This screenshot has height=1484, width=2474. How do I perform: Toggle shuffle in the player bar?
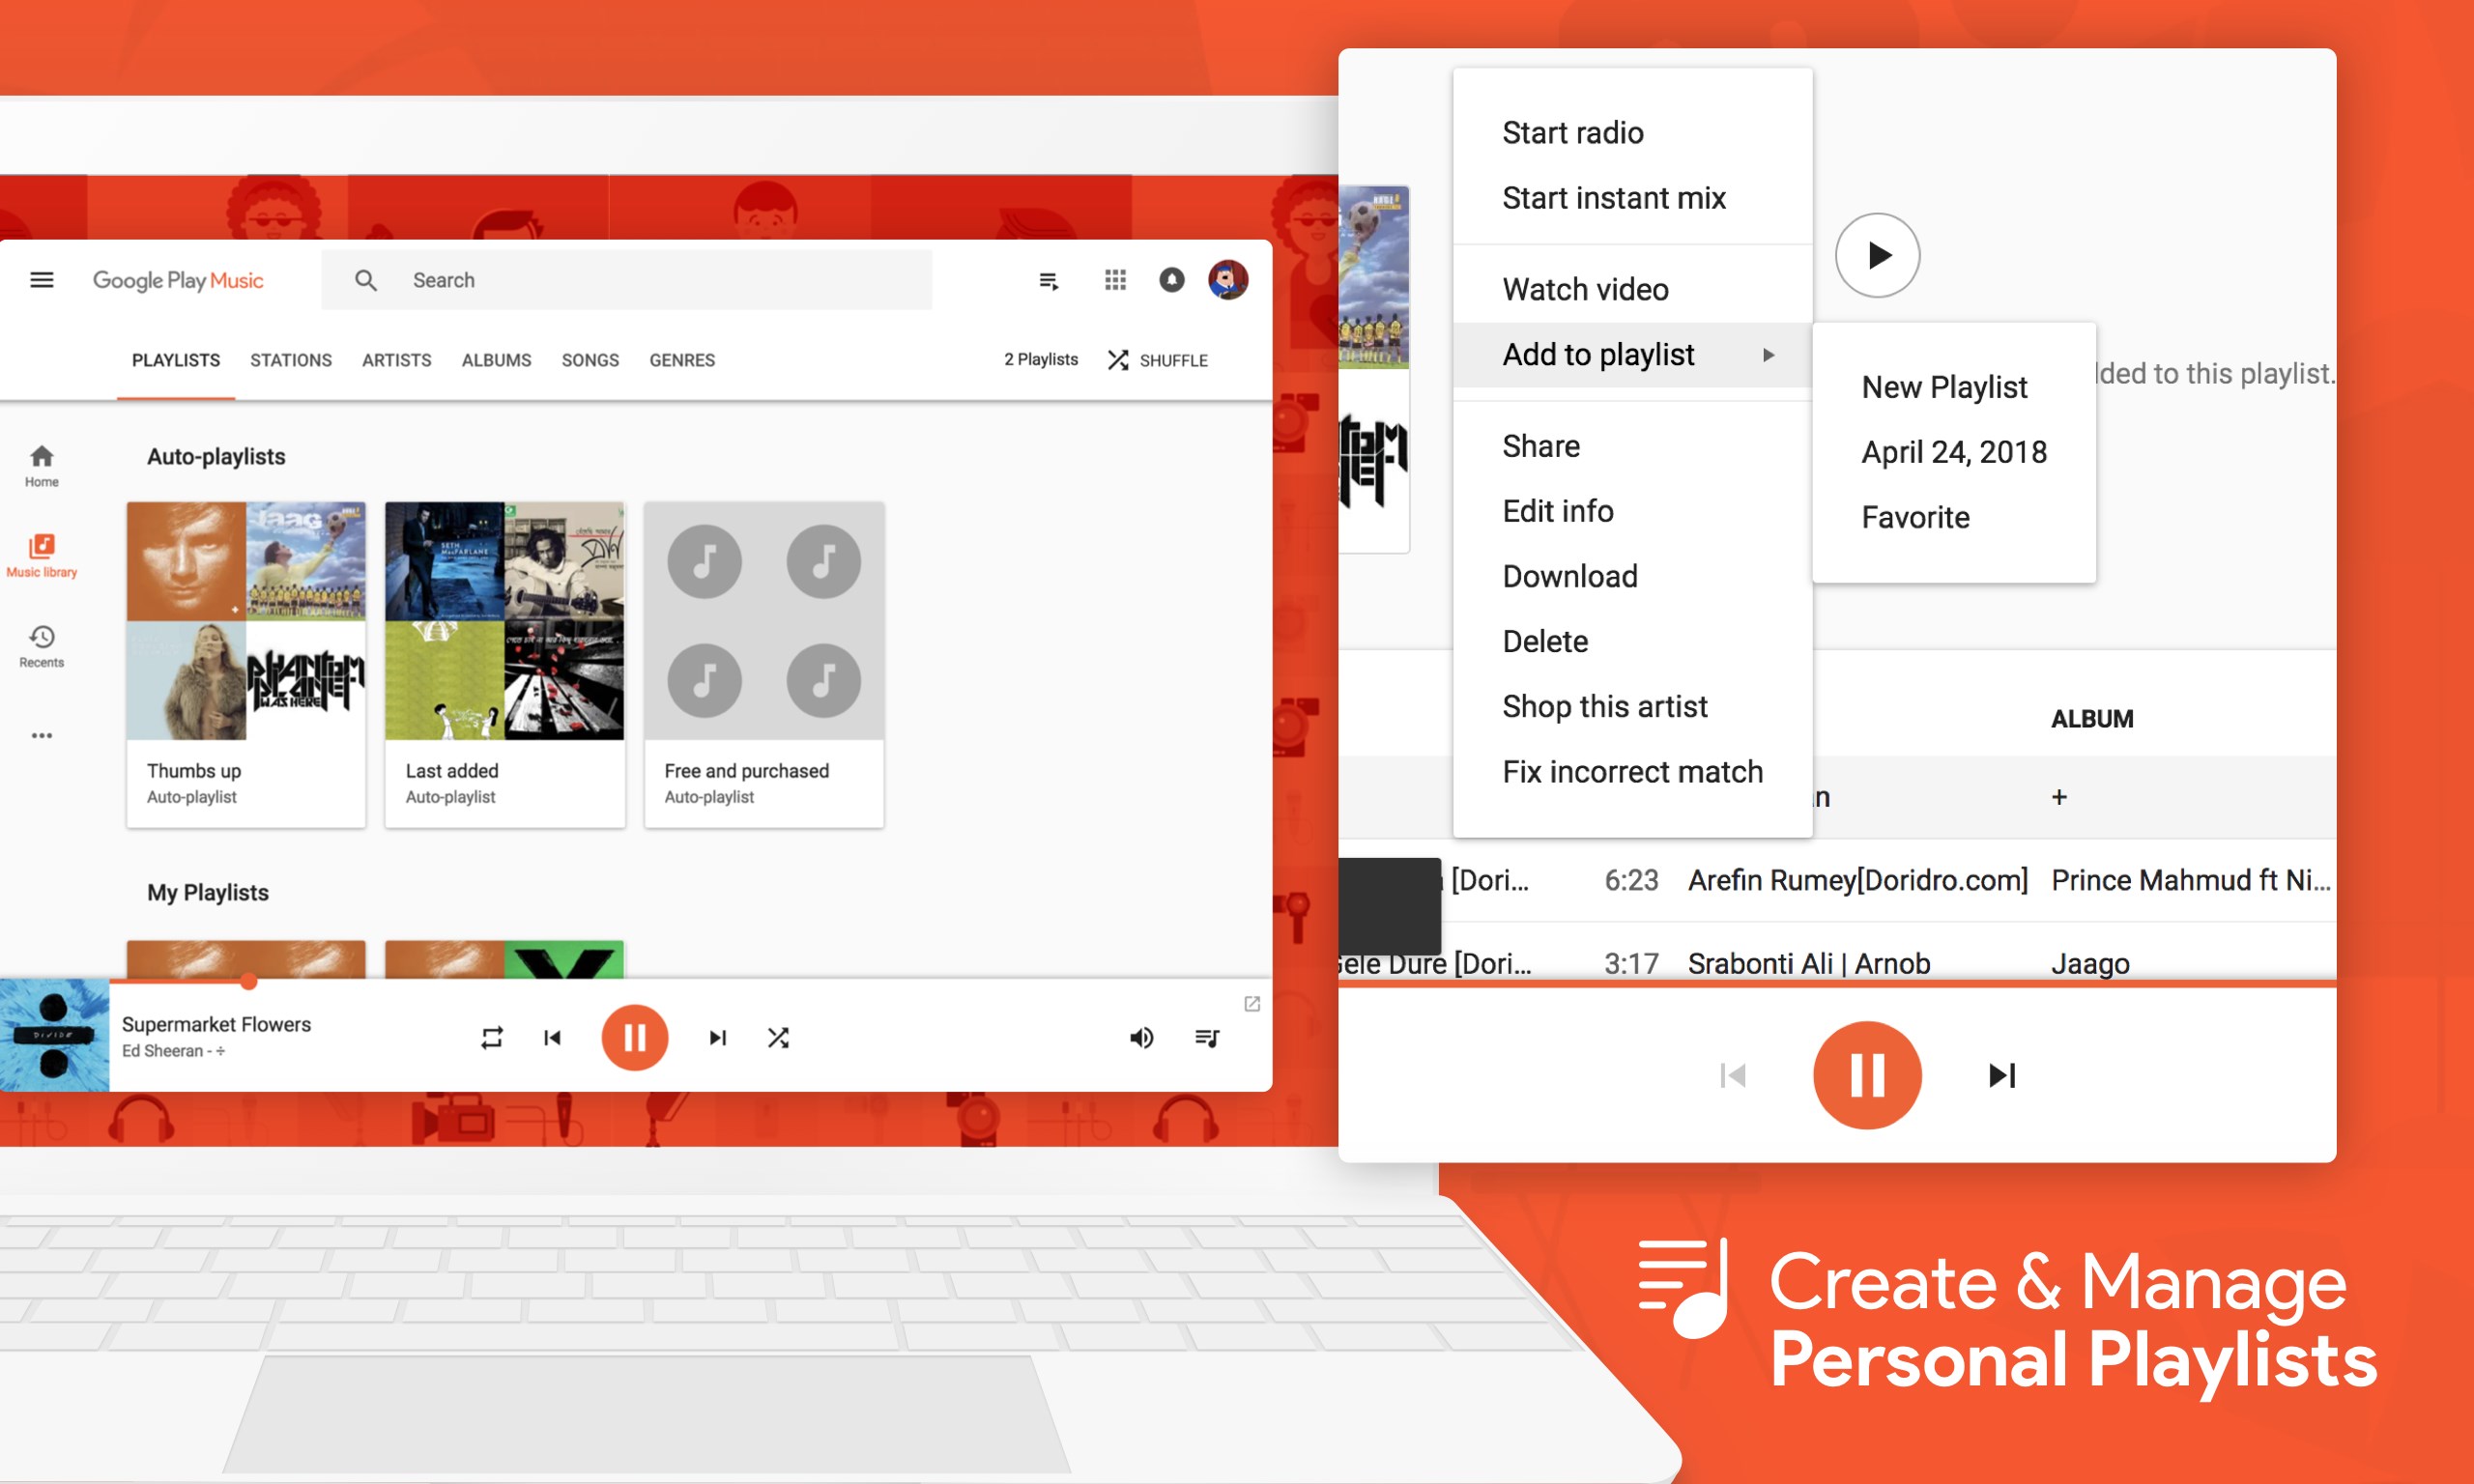[778, 1038]
